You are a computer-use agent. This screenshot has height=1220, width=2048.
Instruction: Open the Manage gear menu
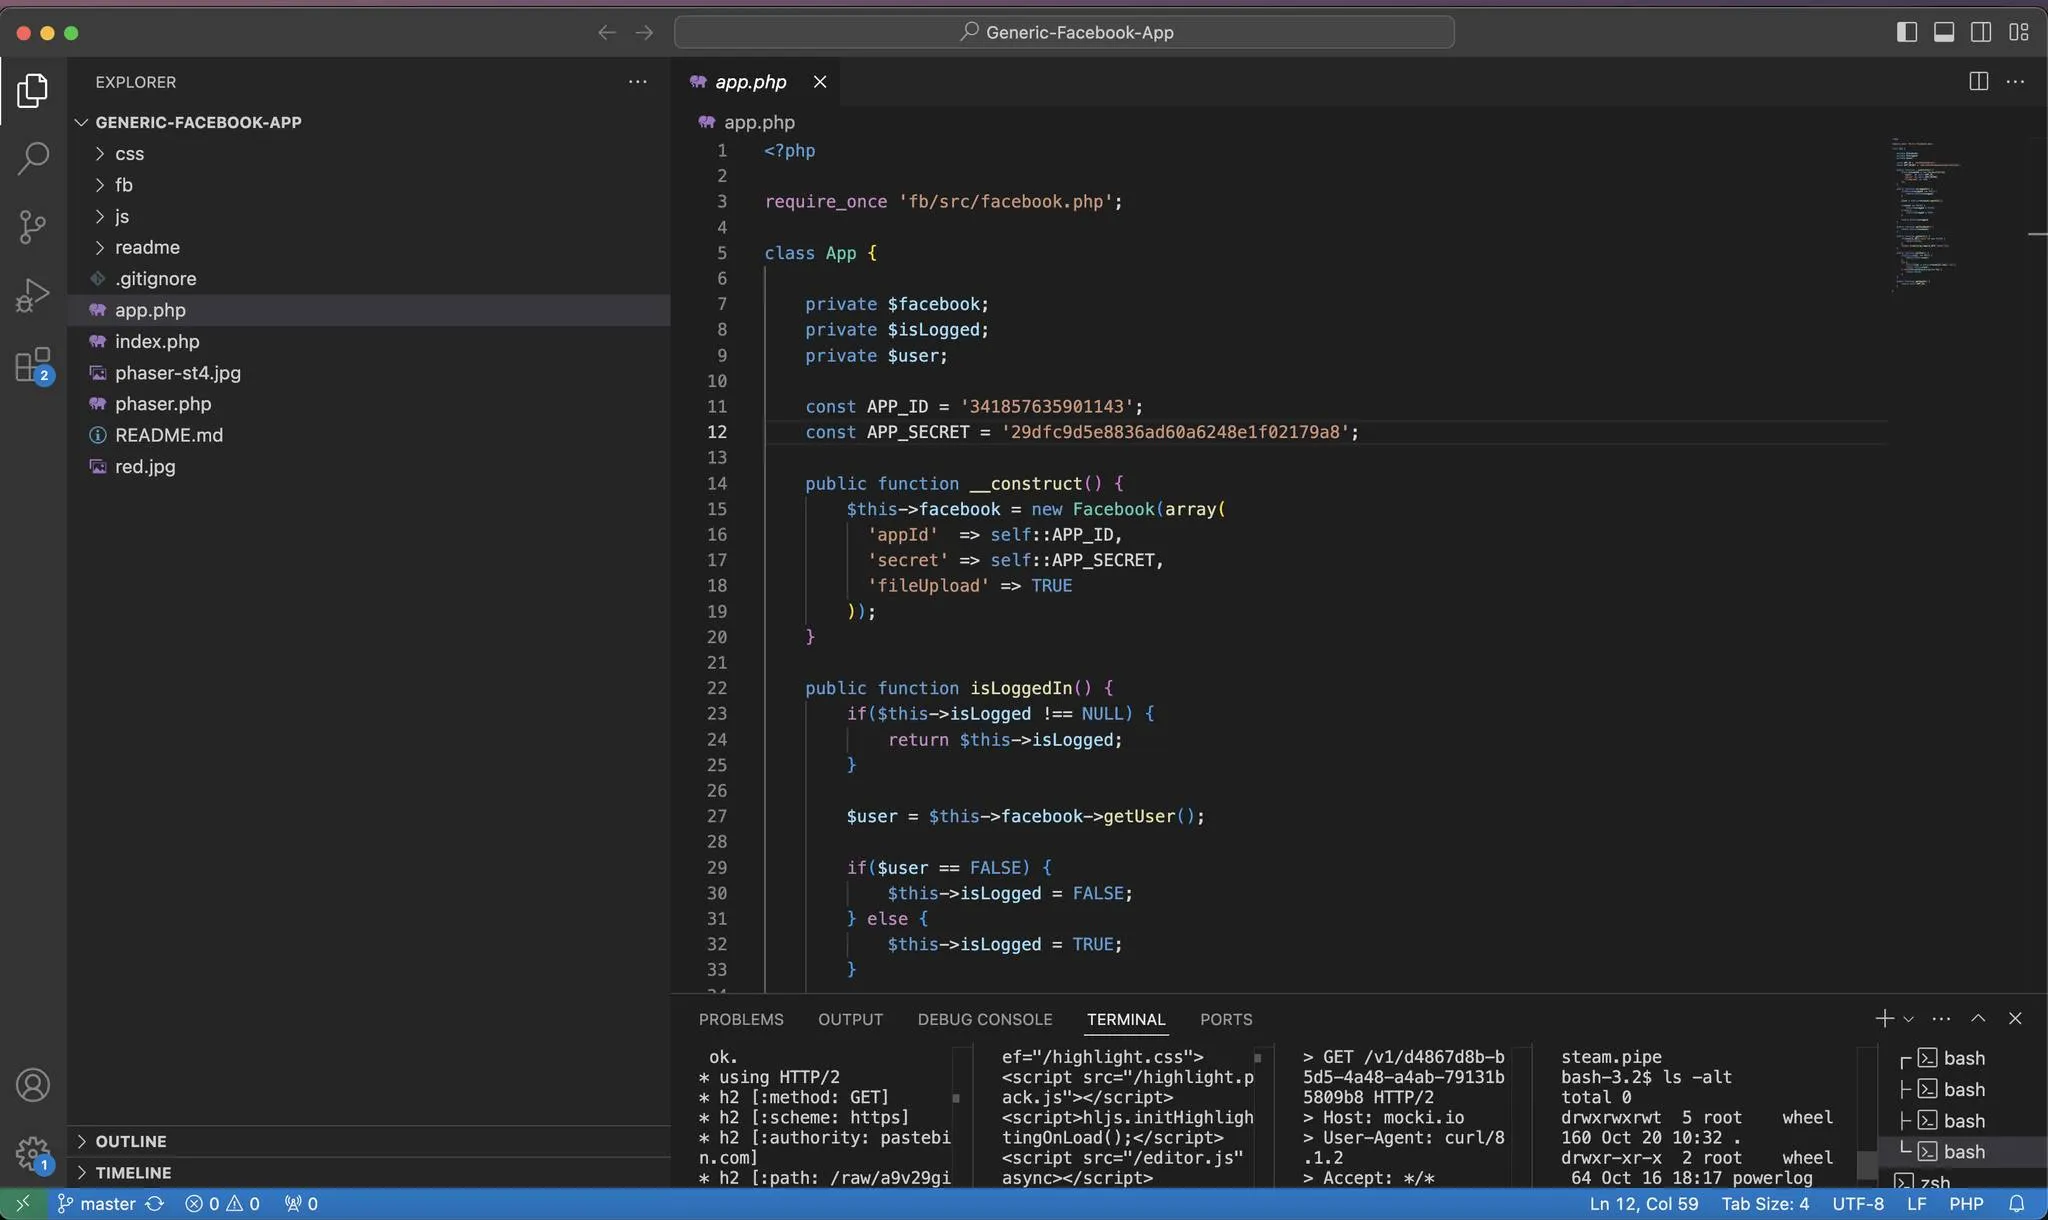click(x=33, y=1153)
